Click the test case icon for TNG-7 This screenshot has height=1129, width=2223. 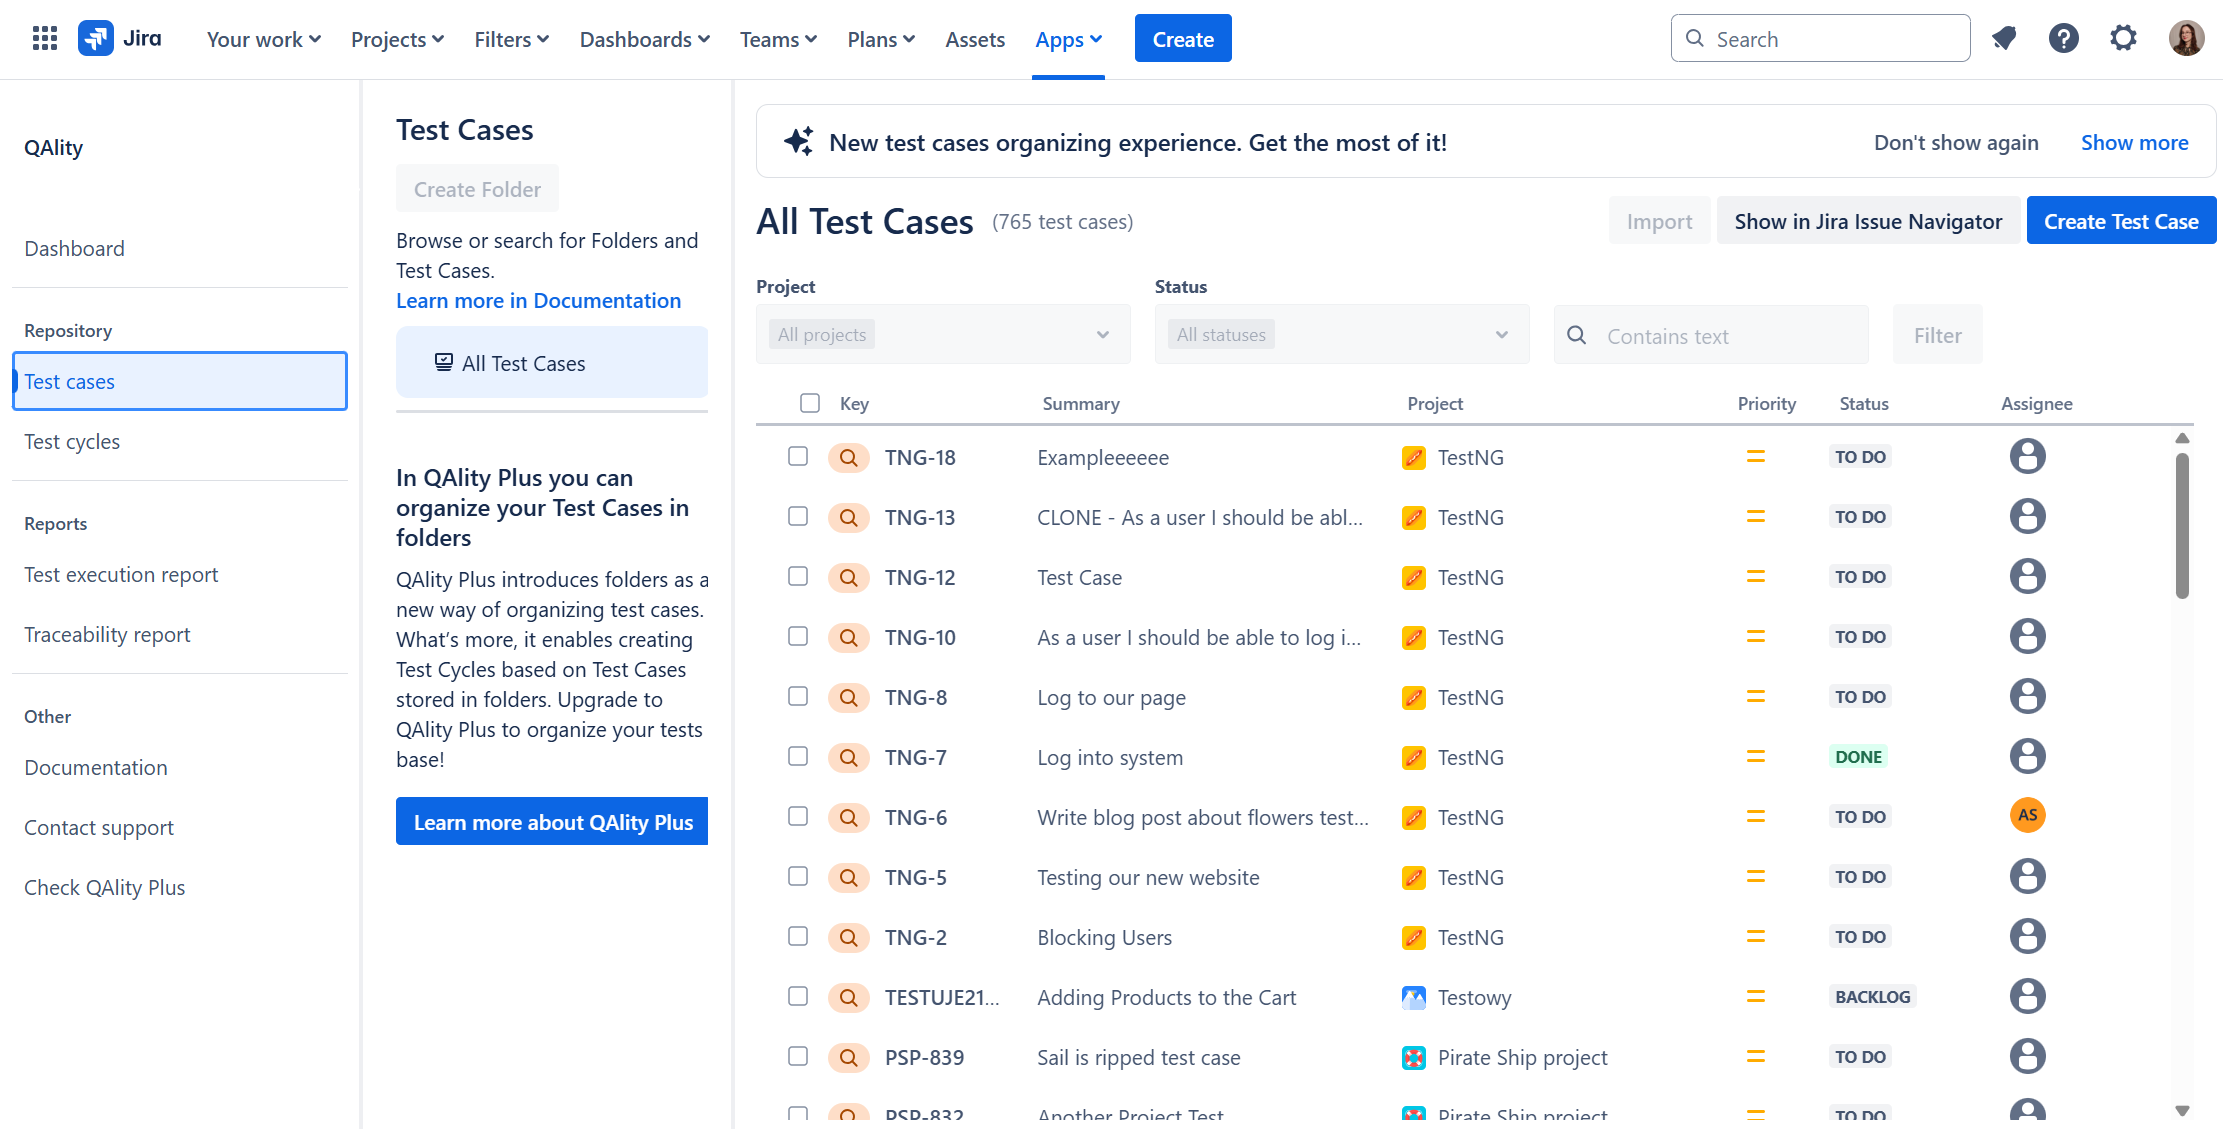pyautogui.click(x=848, y=757)
